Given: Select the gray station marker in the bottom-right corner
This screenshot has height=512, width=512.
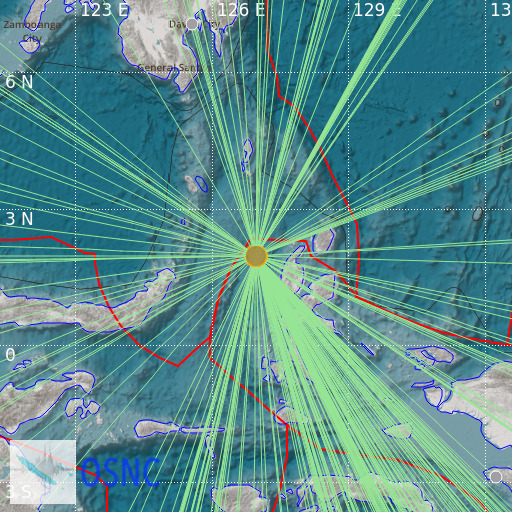Looking at the screenshot, I should pyautogui.click(x=496, y=477).
